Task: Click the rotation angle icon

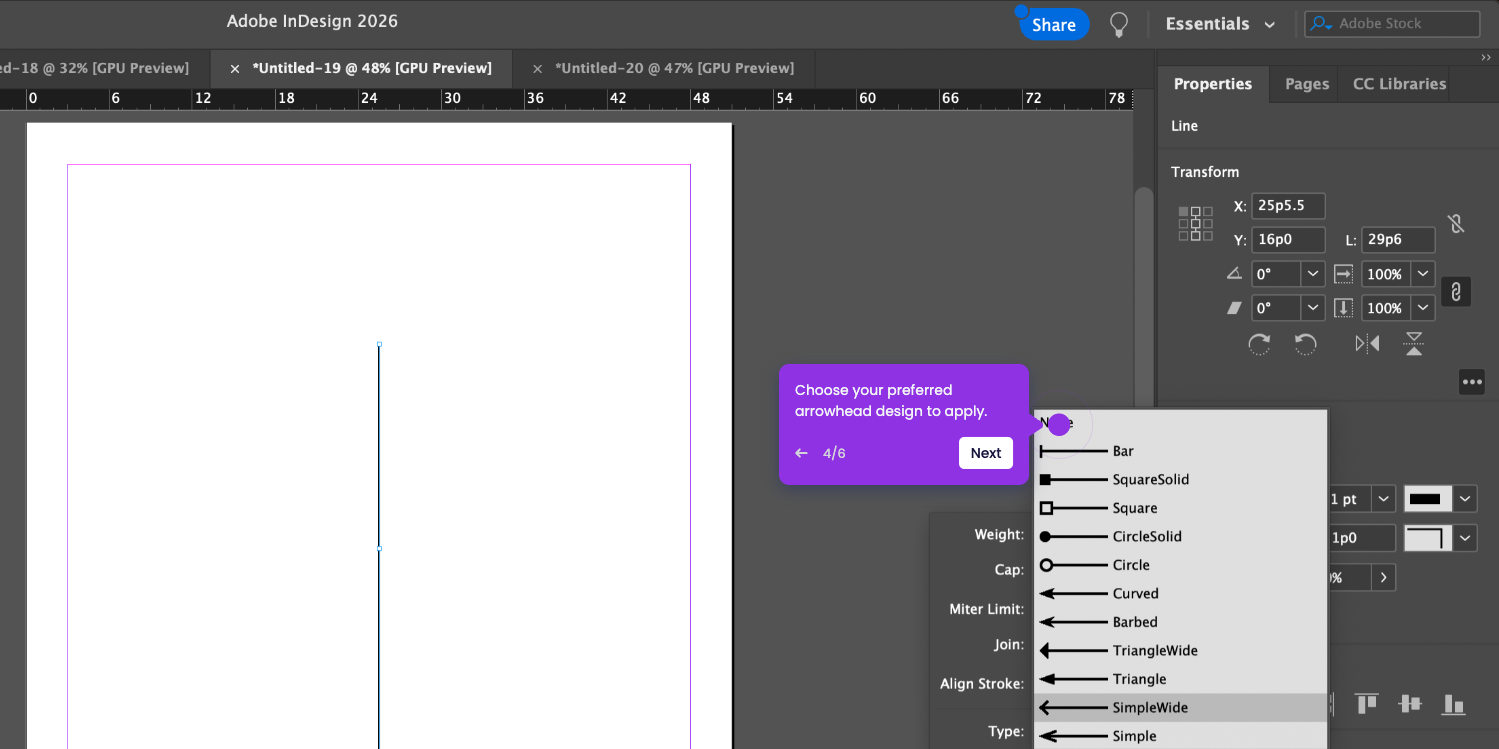Action: [x=1234, y=273]
